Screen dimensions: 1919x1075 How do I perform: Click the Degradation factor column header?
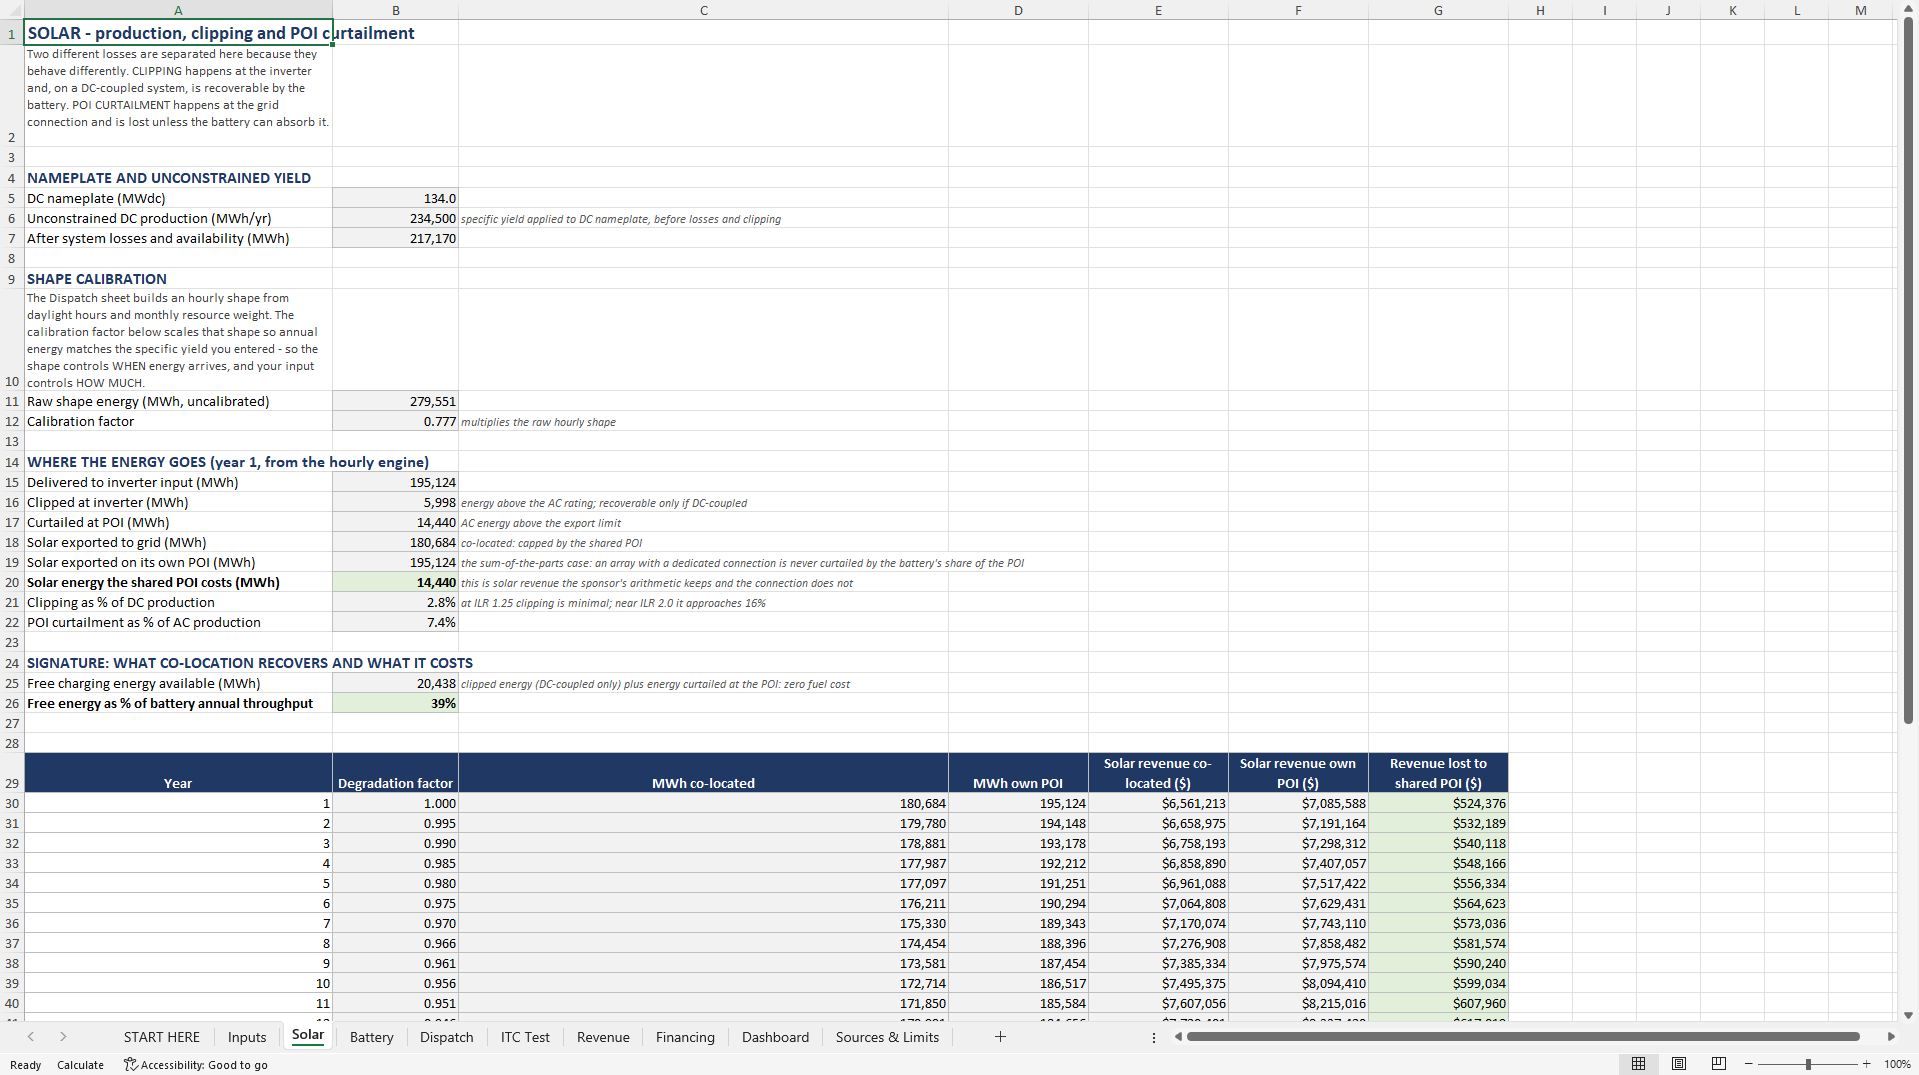click(395, 773)
